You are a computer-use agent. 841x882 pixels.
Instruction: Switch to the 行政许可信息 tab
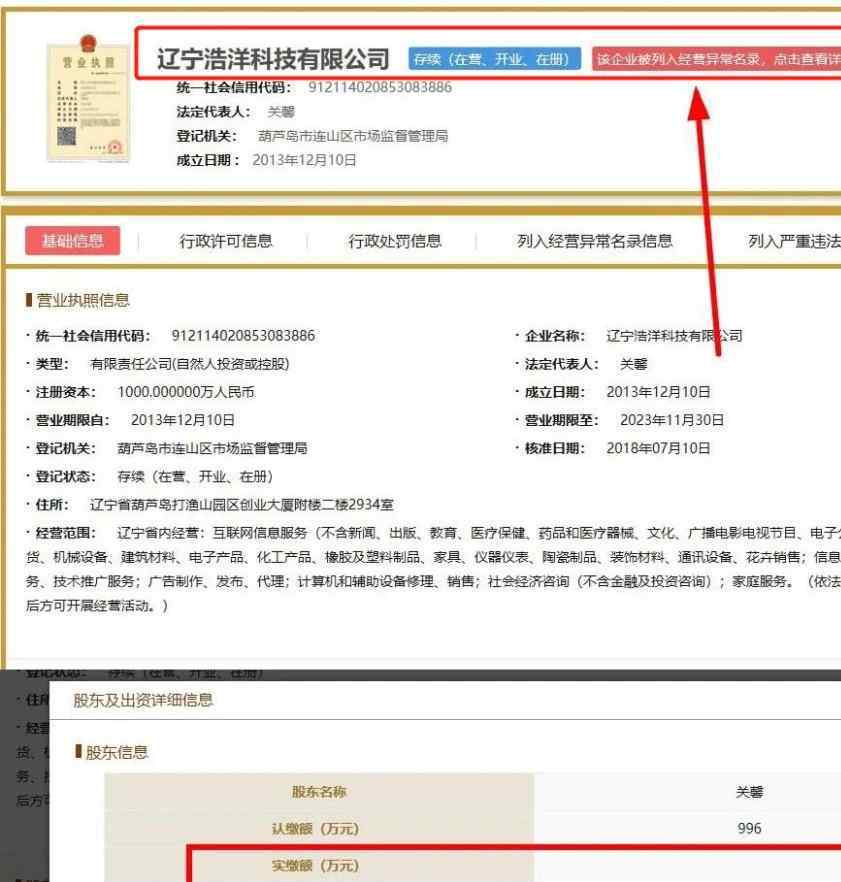pos(226,240)
